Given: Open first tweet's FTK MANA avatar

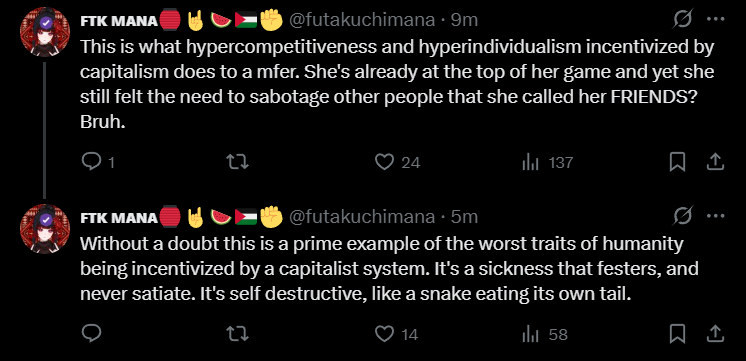Looking at the screenshot, I should (x=45, y=32).
